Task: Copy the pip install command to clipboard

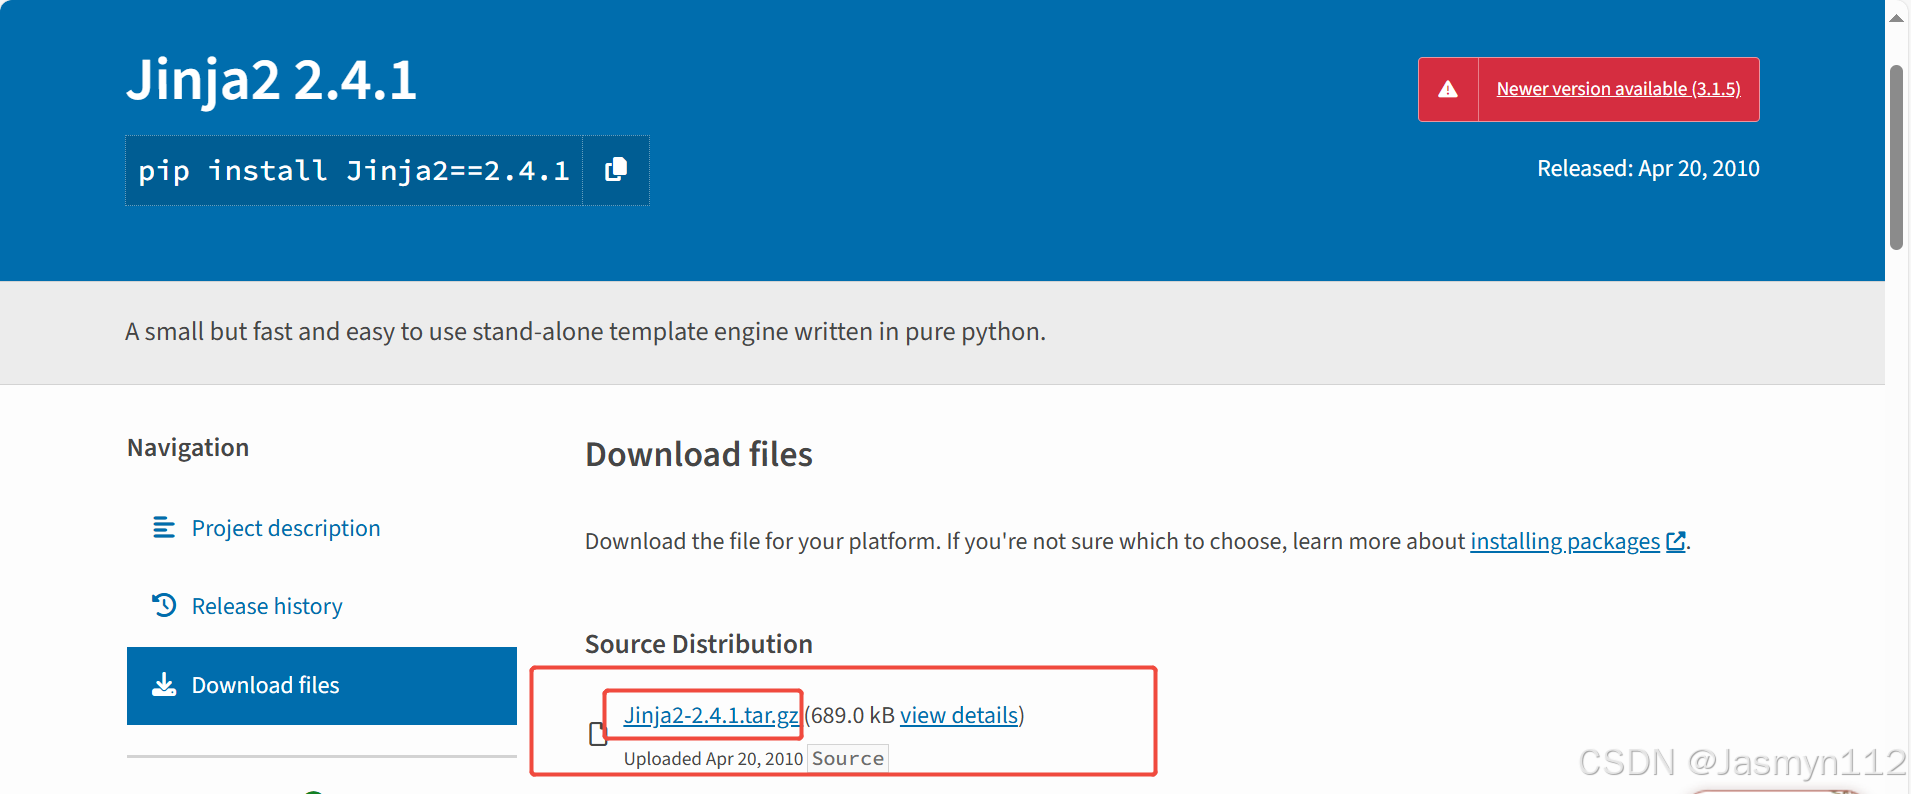Action: click(616, 170)
